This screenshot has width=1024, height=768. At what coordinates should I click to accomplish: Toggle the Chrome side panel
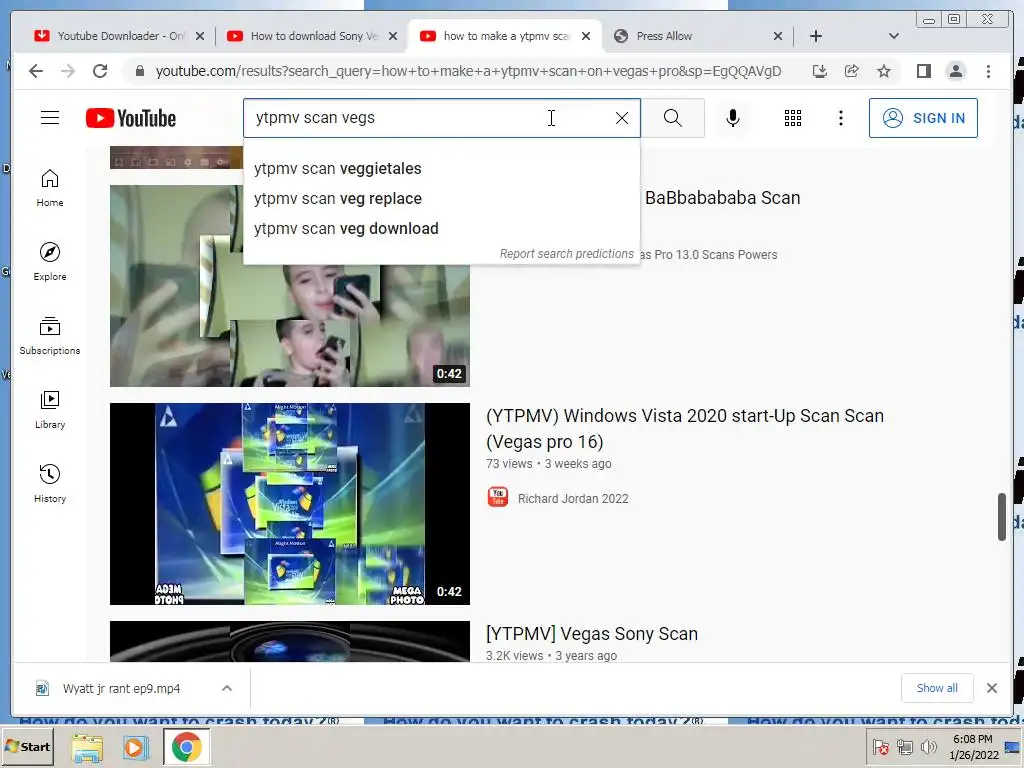point(923,71)
